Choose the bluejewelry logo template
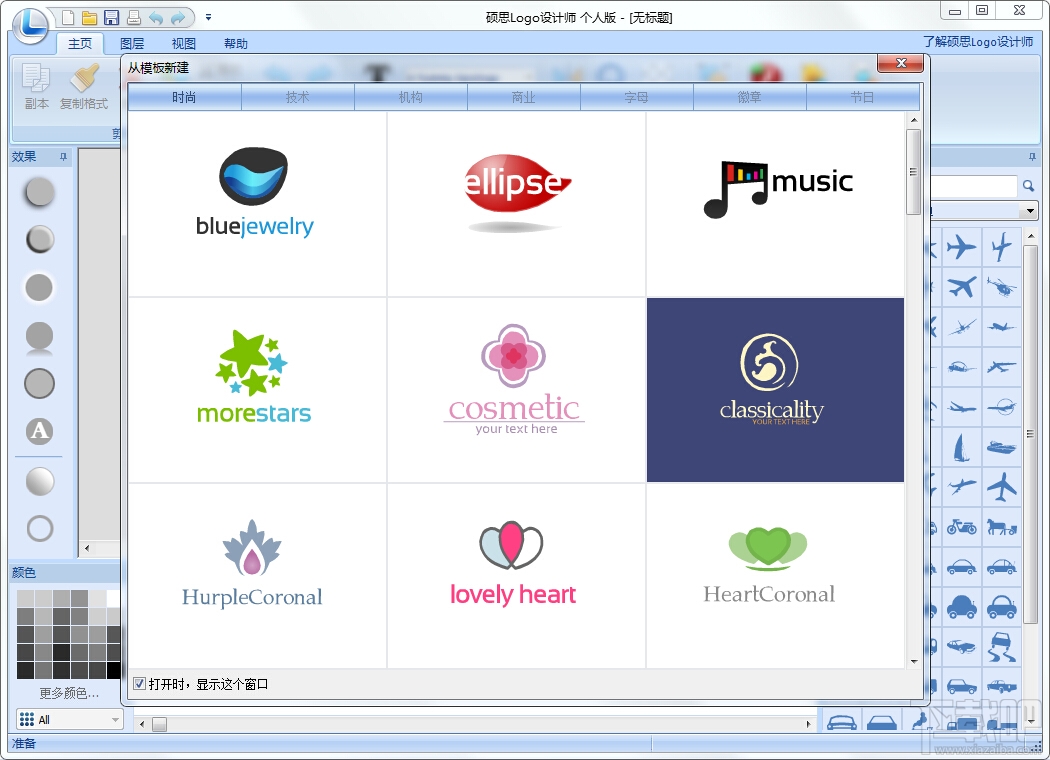 (x=257, y=204)
